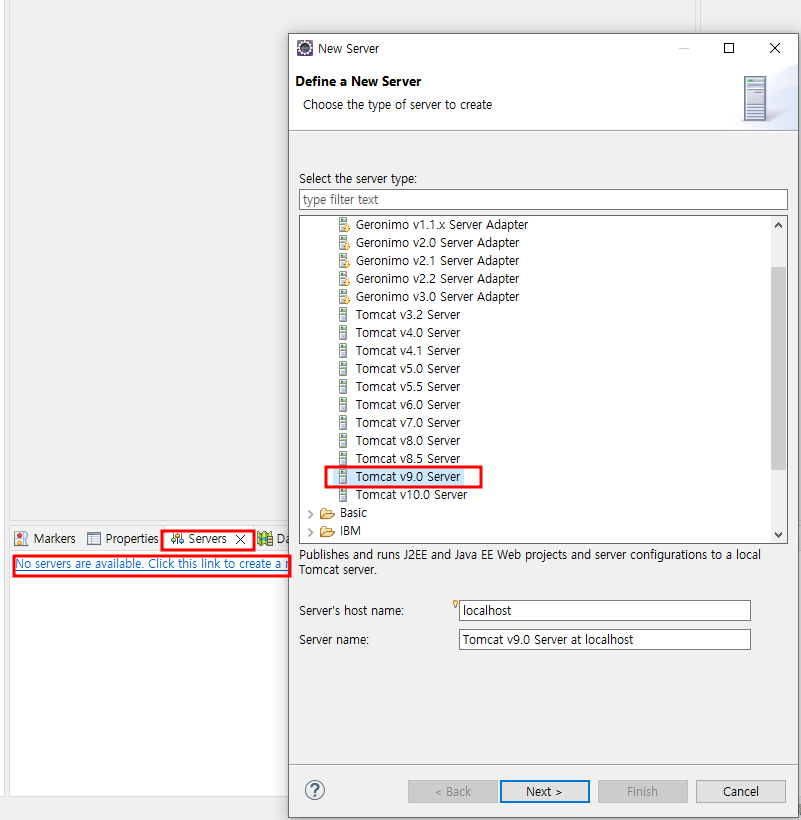Select the text Geronimo v3.0 Server Adapter

point(437,297)
